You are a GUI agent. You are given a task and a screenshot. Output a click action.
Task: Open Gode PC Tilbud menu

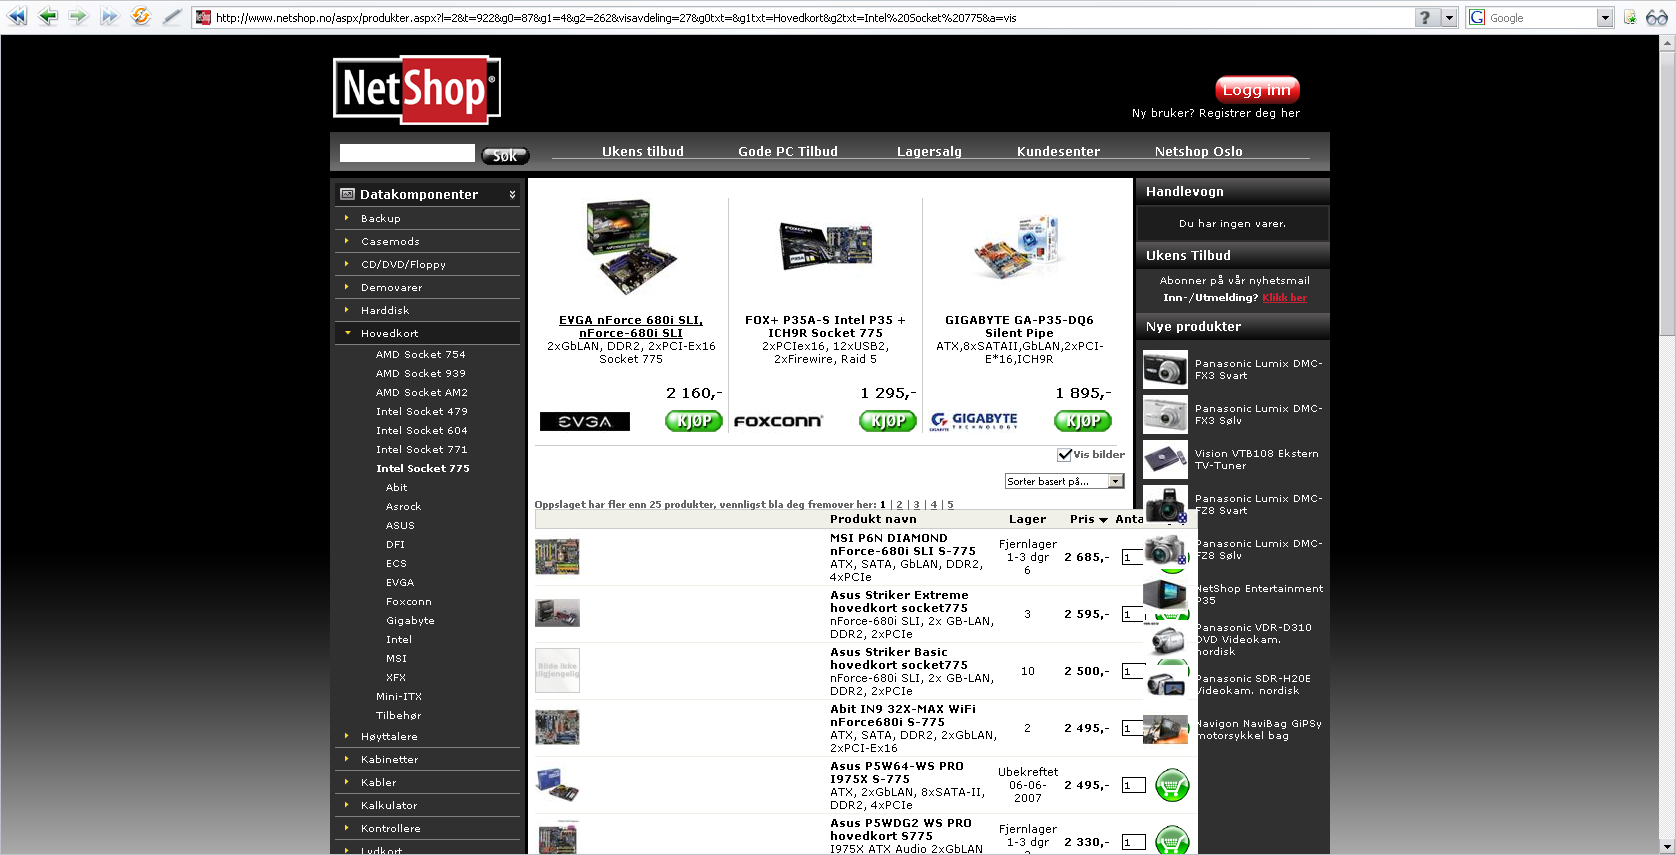[788, 152]
